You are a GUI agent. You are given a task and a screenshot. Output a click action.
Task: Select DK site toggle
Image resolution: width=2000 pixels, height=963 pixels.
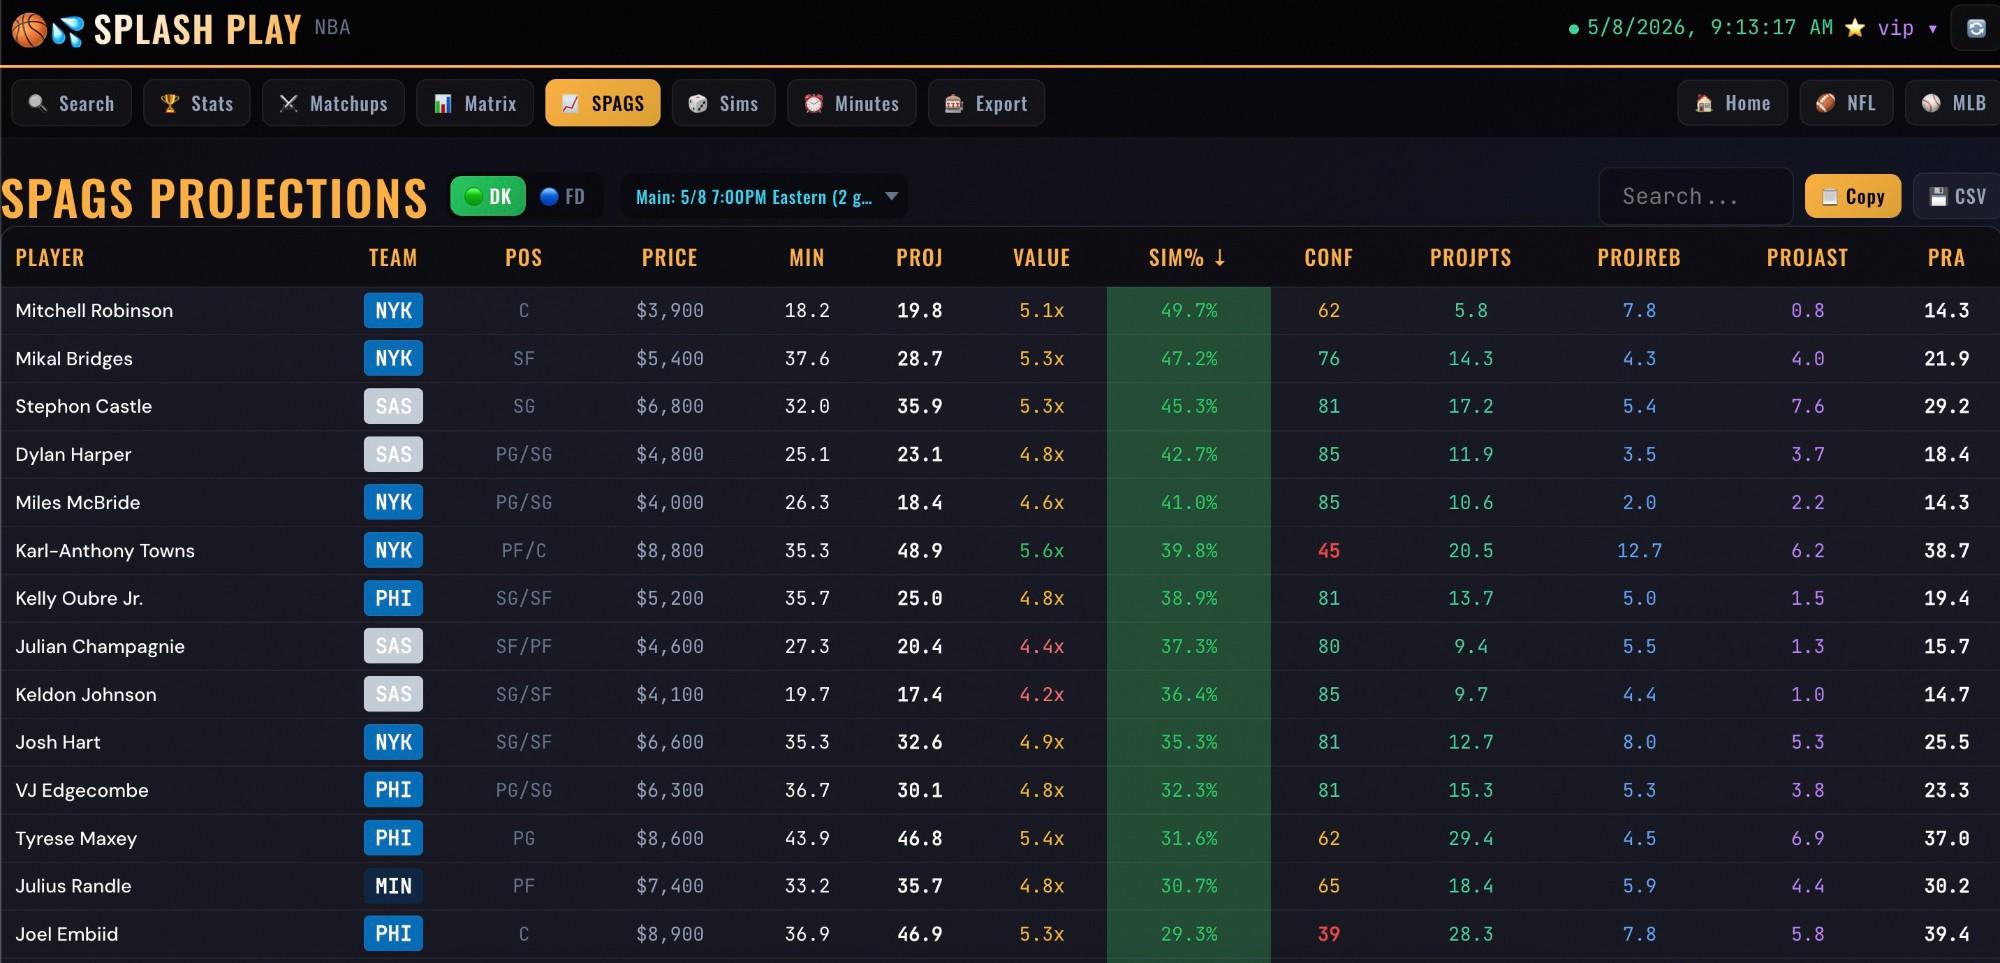(488, 196)
